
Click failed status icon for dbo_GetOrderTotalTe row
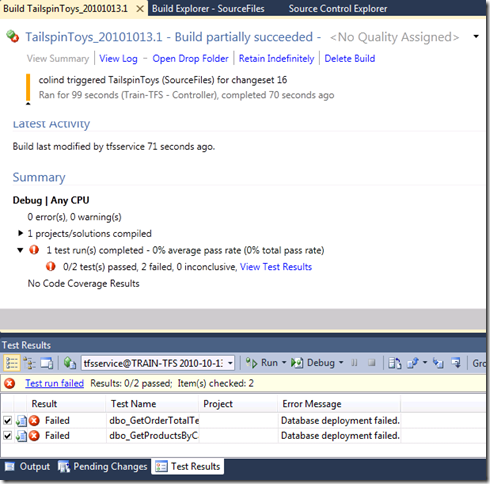tap(34, 421)
